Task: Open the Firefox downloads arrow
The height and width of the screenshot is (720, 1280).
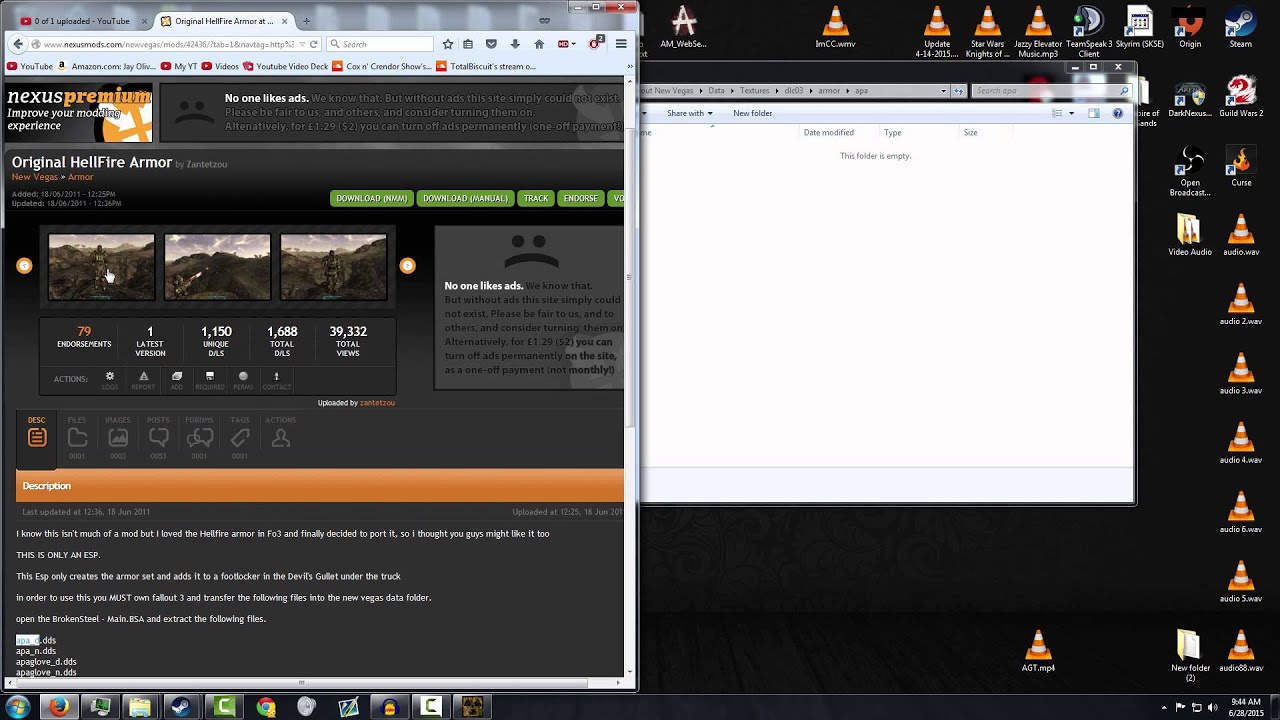Action: (x=514, y=44)
